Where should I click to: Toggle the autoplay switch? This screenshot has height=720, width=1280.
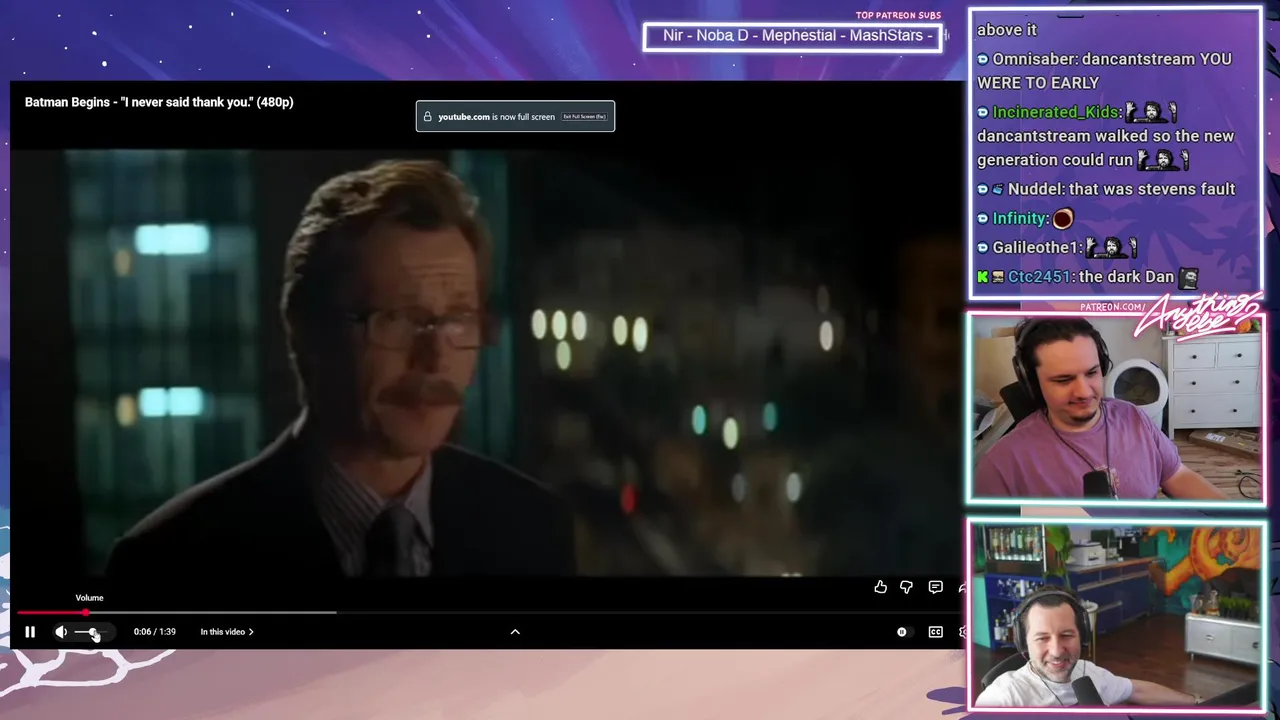[902, 632]
